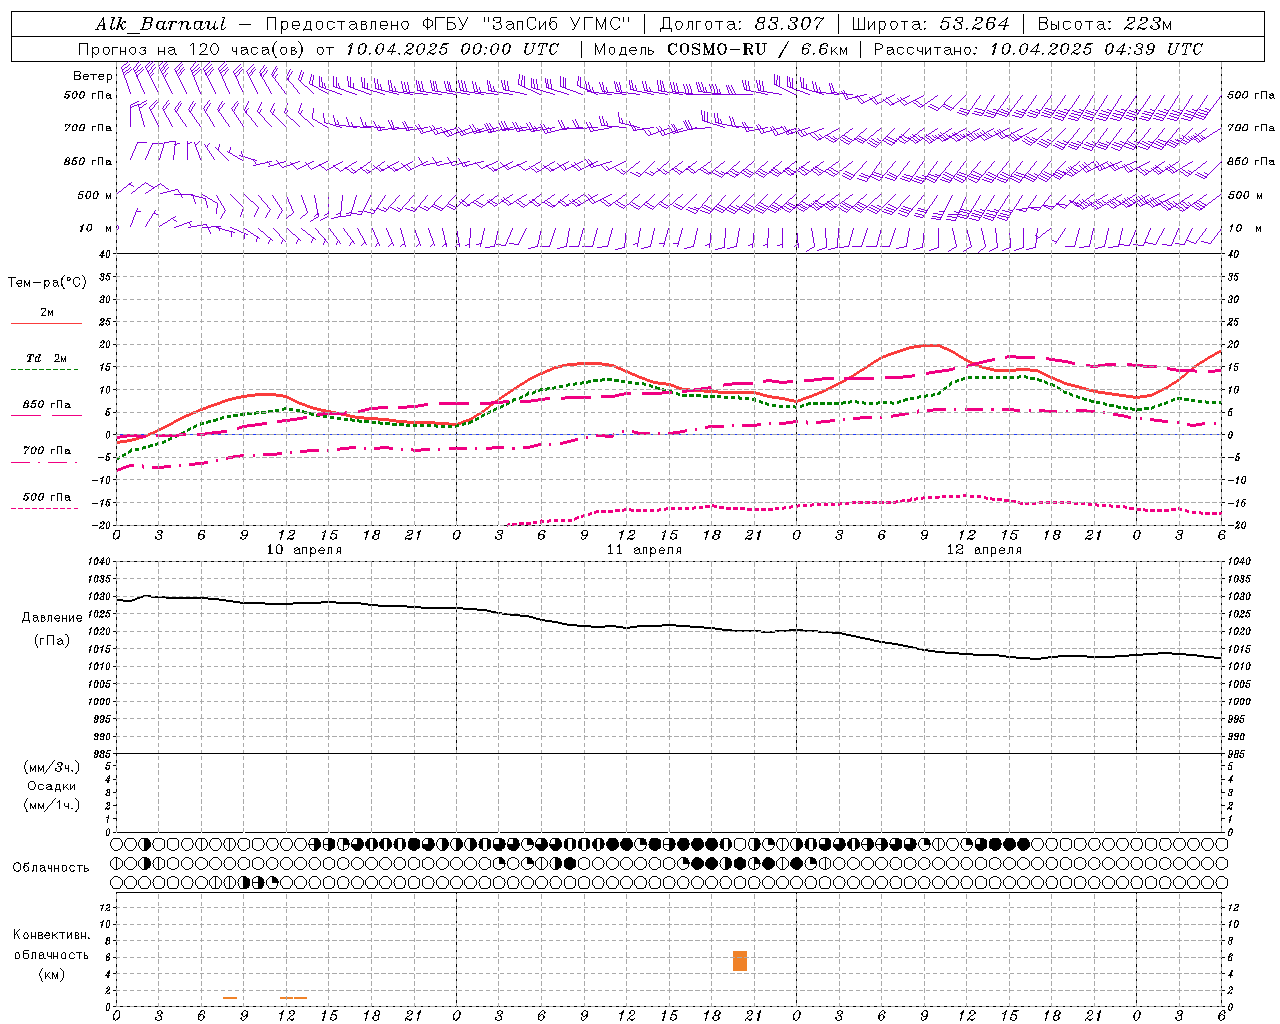
Task: Click right-side wind level label 700 гПа
Action: 1251,128
